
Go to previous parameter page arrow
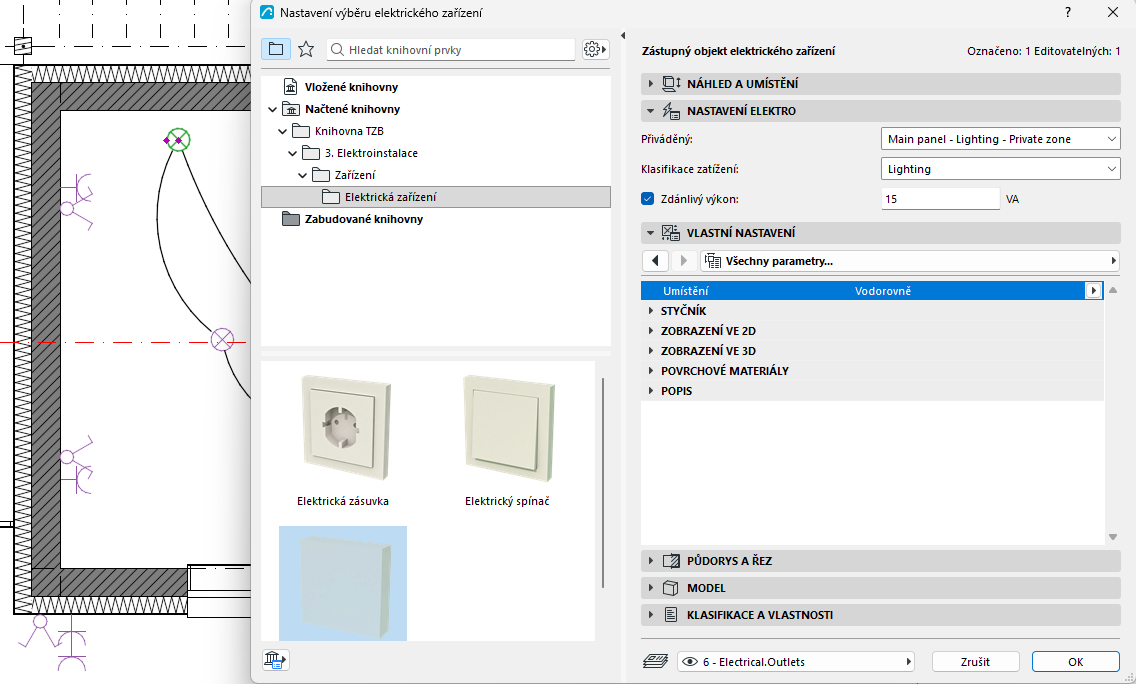click(x=656, y=261)
